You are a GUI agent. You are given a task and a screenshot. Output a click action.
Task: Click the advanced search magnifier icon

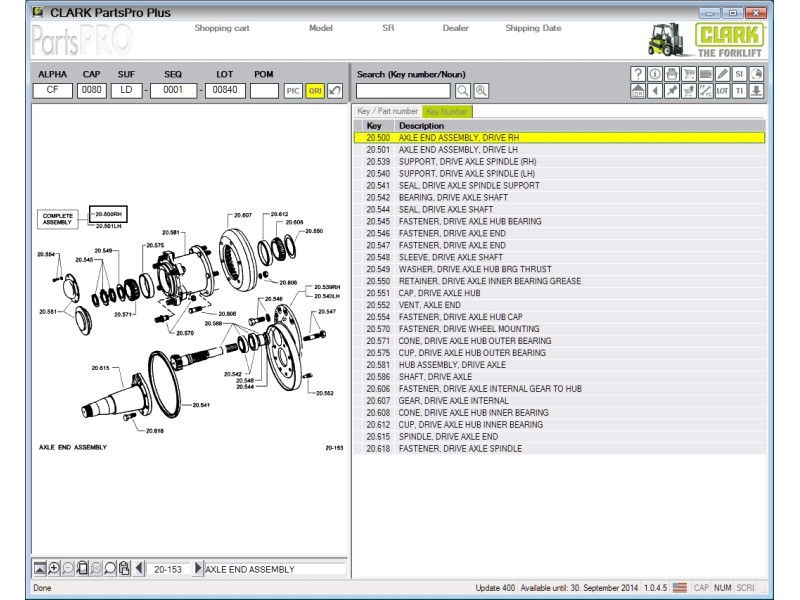coord(481,91)
